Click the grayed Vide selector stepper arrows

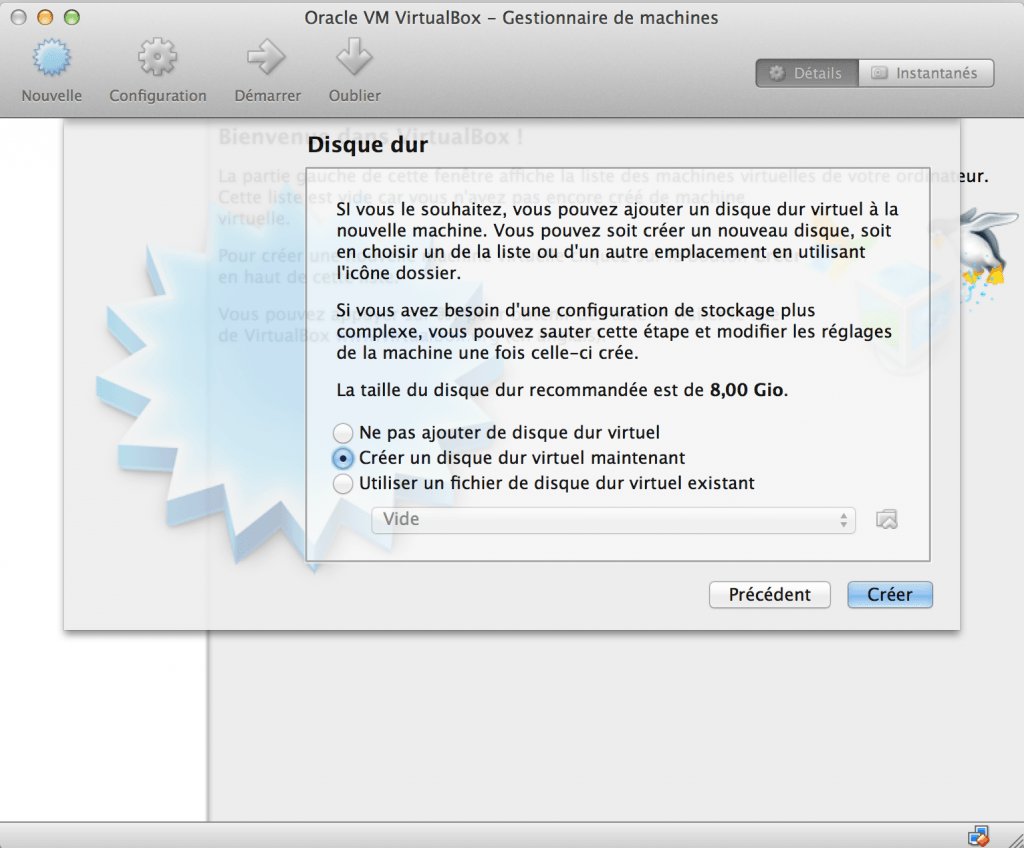click(843, 519)
